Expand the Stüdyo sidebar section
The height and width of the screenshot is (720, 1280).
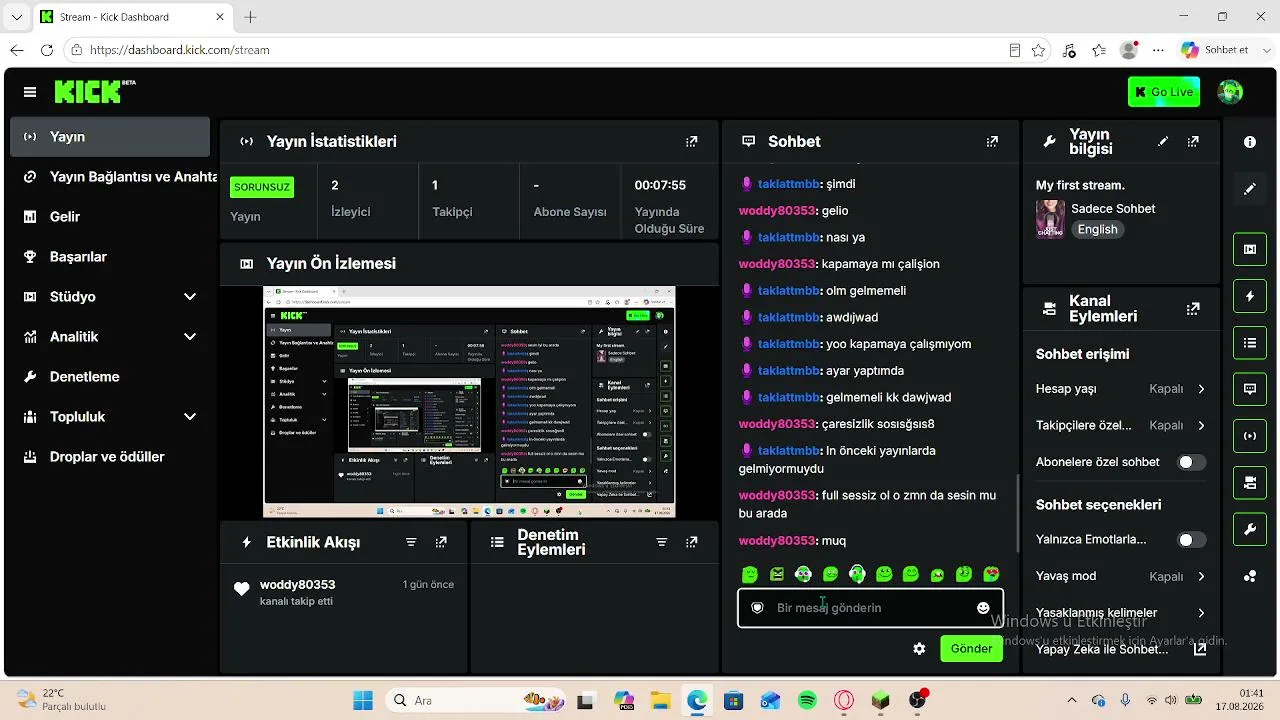110,297
